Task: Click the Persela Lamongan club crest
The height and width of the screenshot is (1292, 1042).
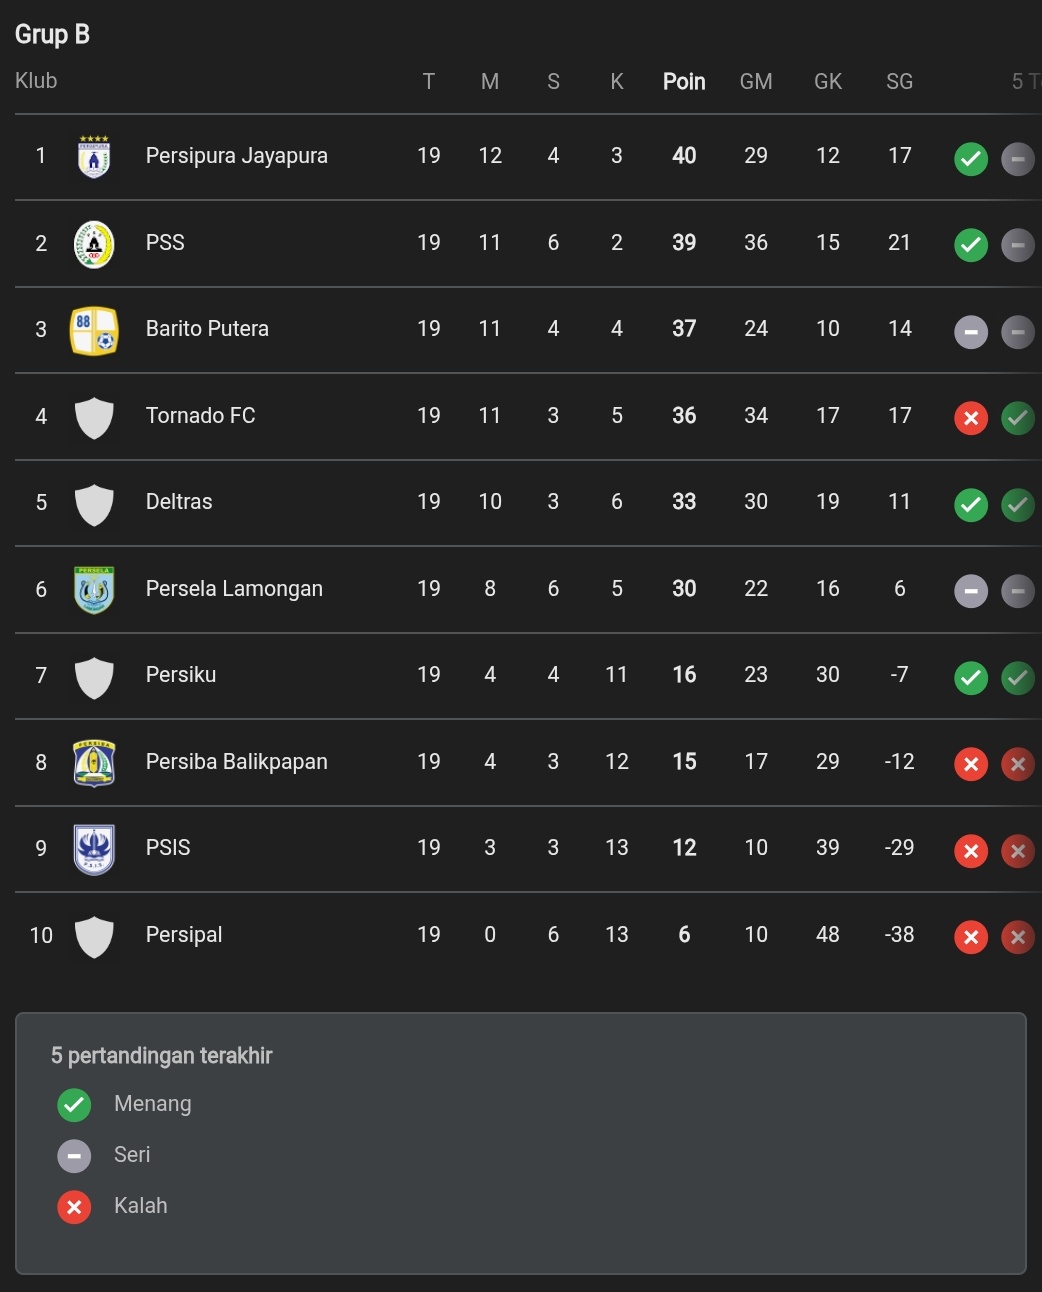Action: [94, 590]
